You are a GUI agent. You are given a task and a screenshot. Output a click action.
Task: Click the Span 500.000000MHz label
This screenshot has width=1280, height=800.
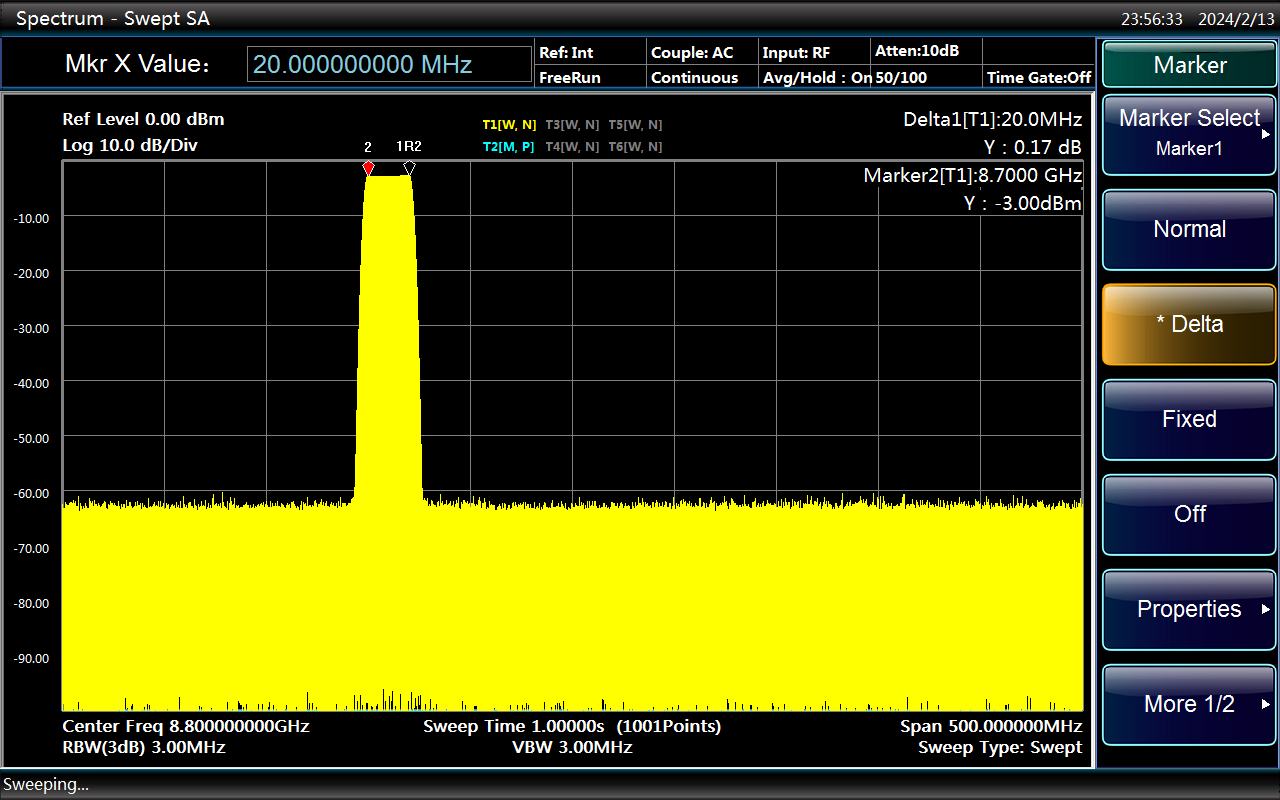(991, 726)
